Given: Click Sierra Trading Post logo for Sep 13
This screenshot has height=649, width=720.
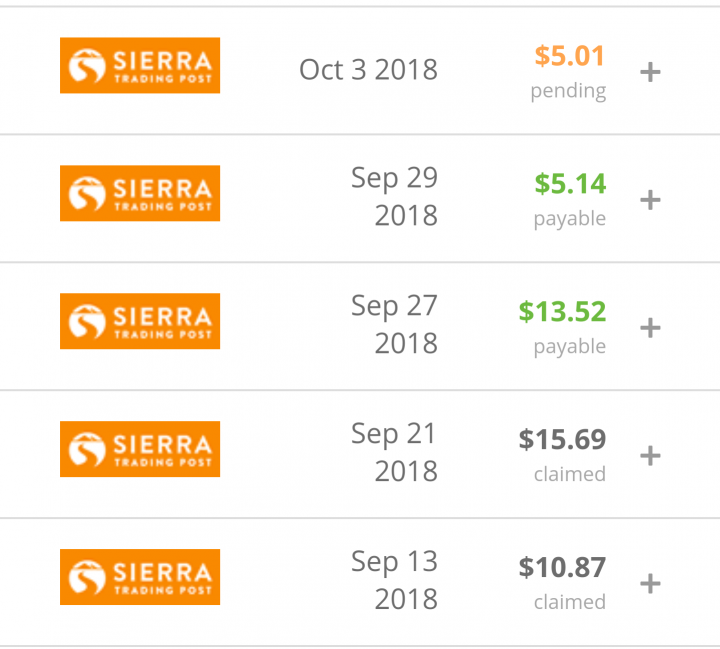Looking at the screenshot, I should point(140,577).
